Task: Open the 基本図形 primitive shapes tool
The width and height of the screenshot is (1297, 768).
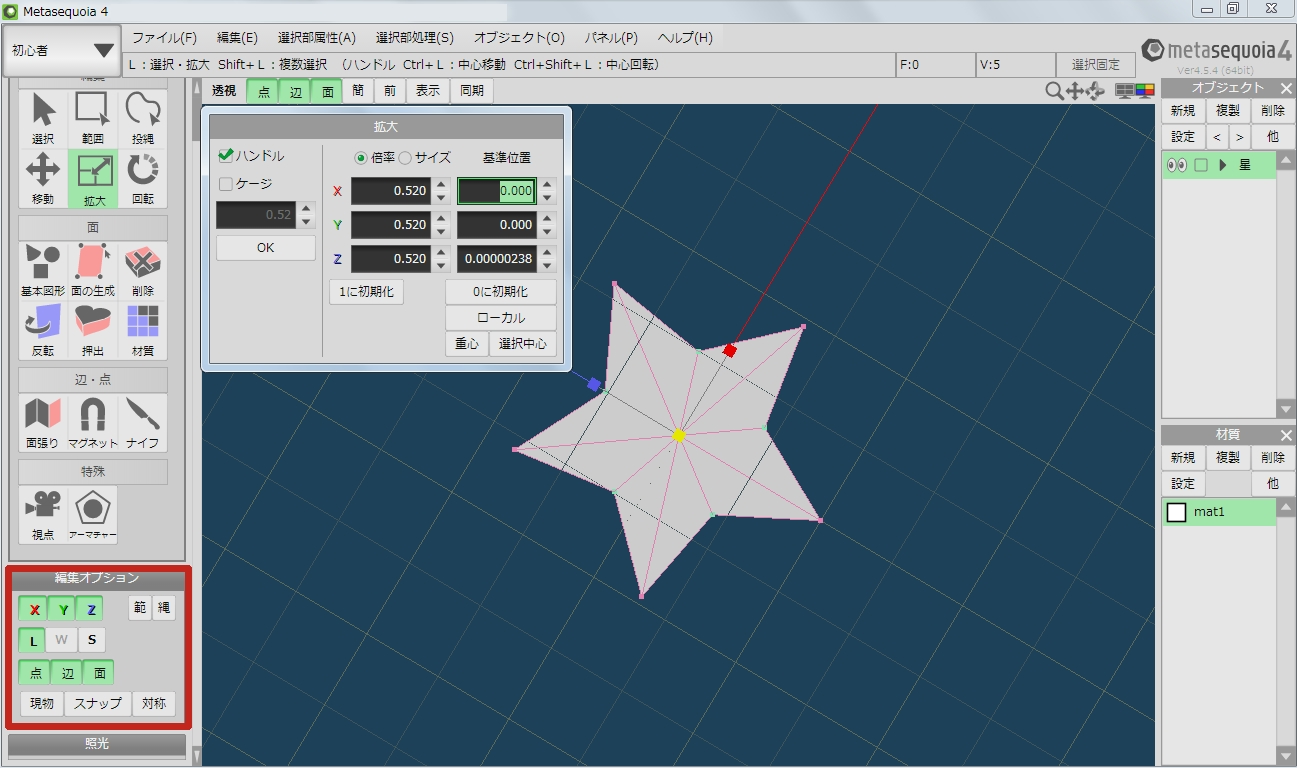Action: pos(43,271)
